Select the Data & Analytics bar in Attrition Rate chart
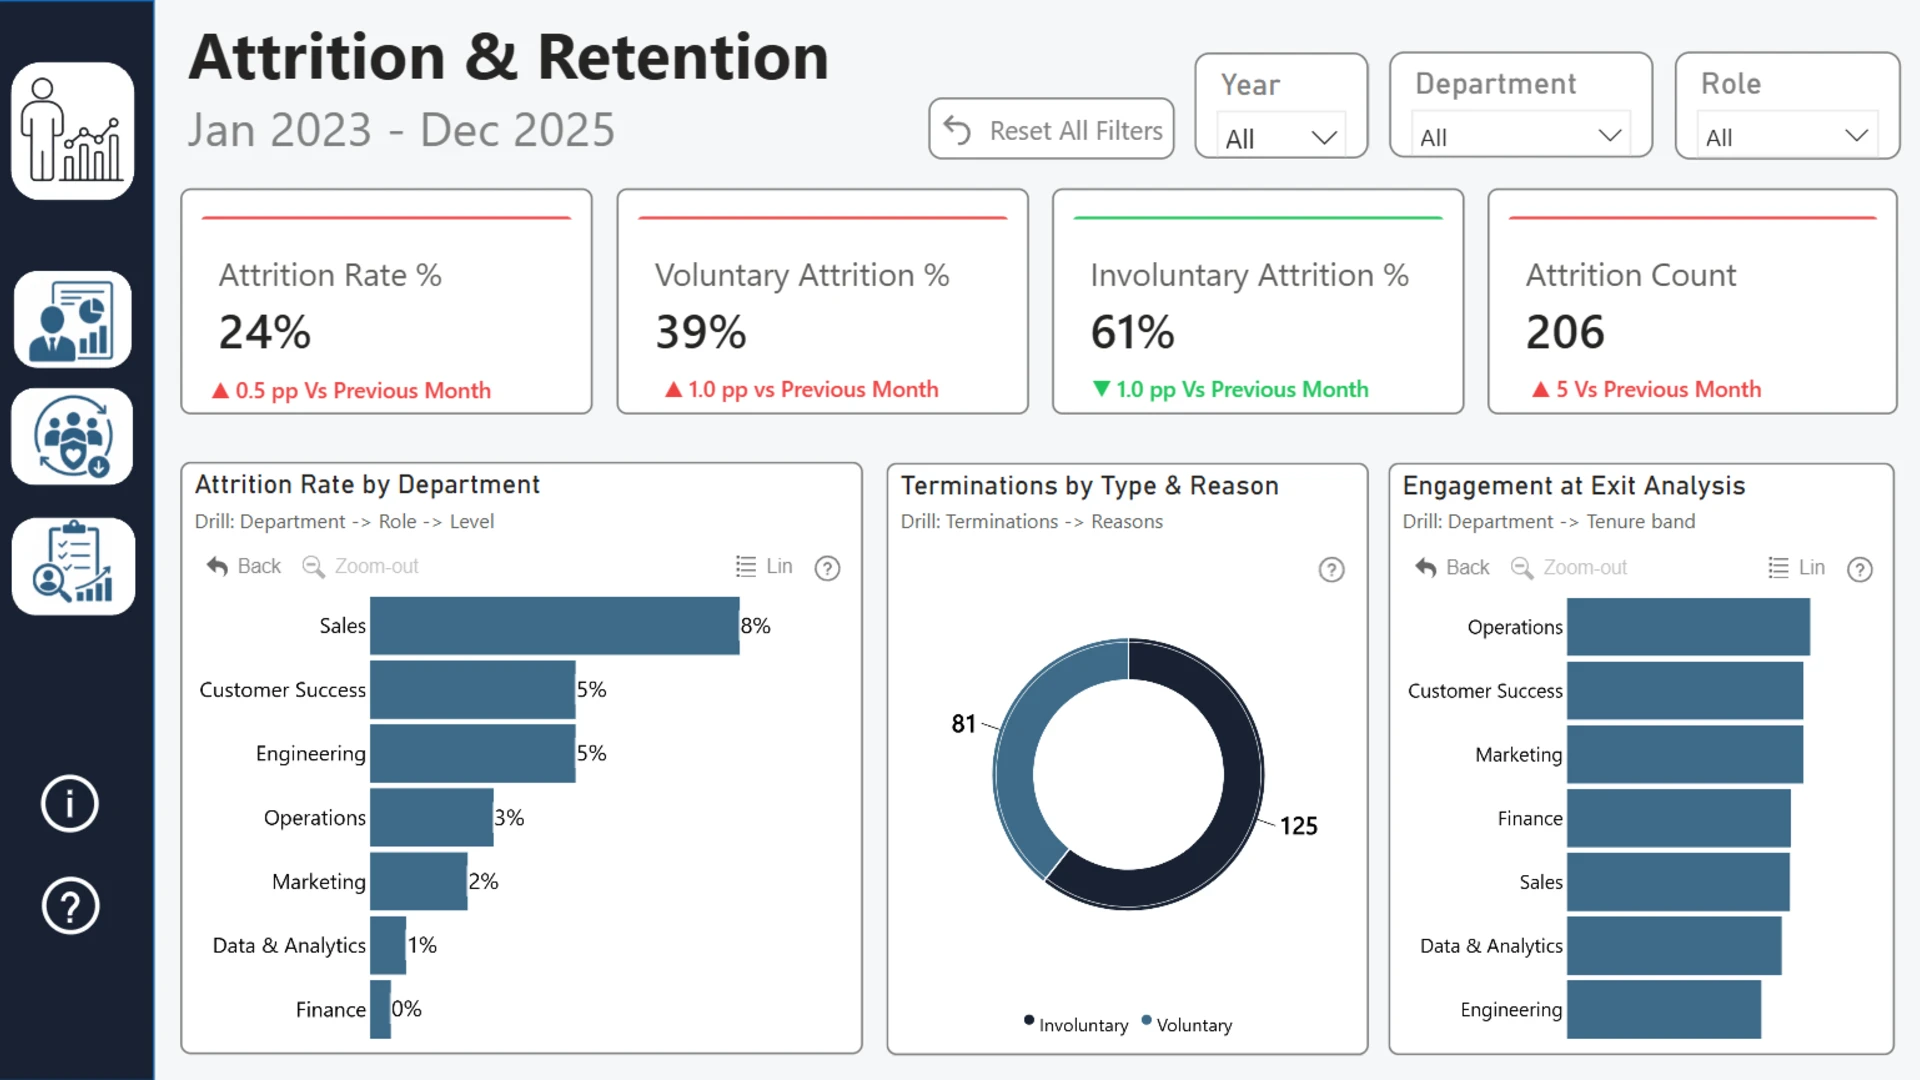Image resolution: width=1920 pixels, height=1080 pixels. (388, 946)
